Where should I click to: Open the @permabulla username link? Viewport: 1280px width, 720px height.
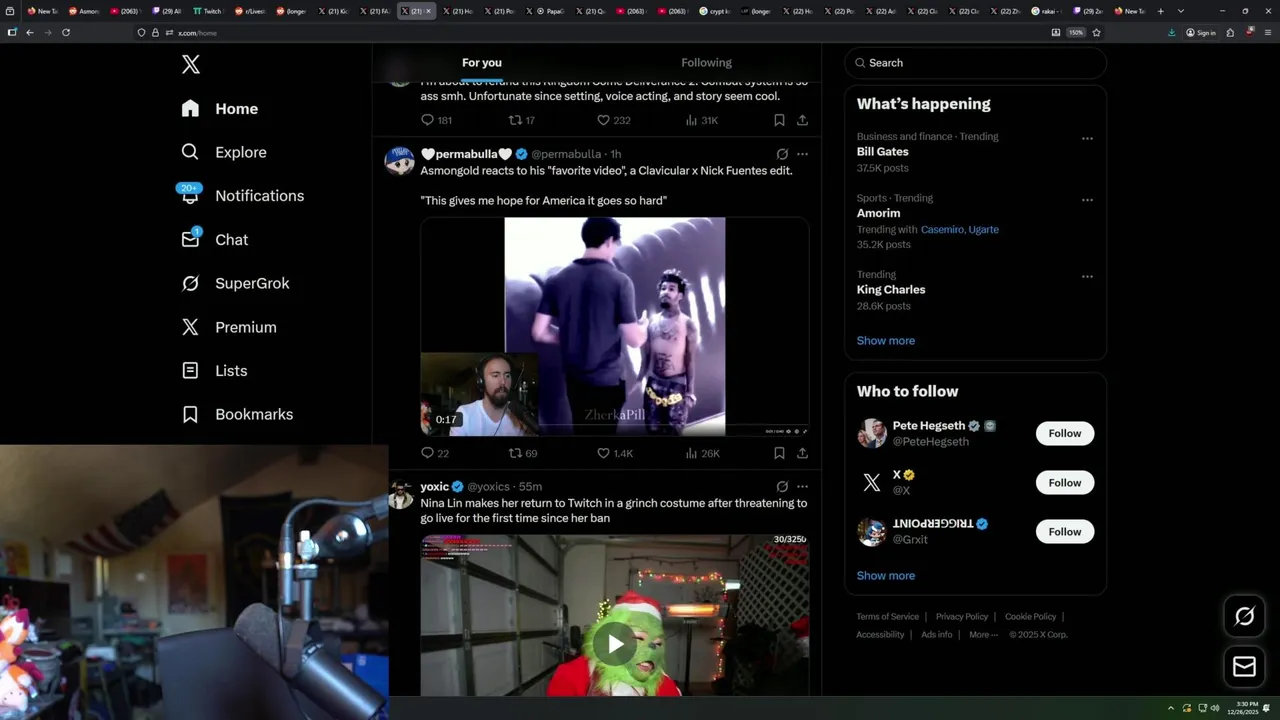pyautogui.click(x=566, y=154)
